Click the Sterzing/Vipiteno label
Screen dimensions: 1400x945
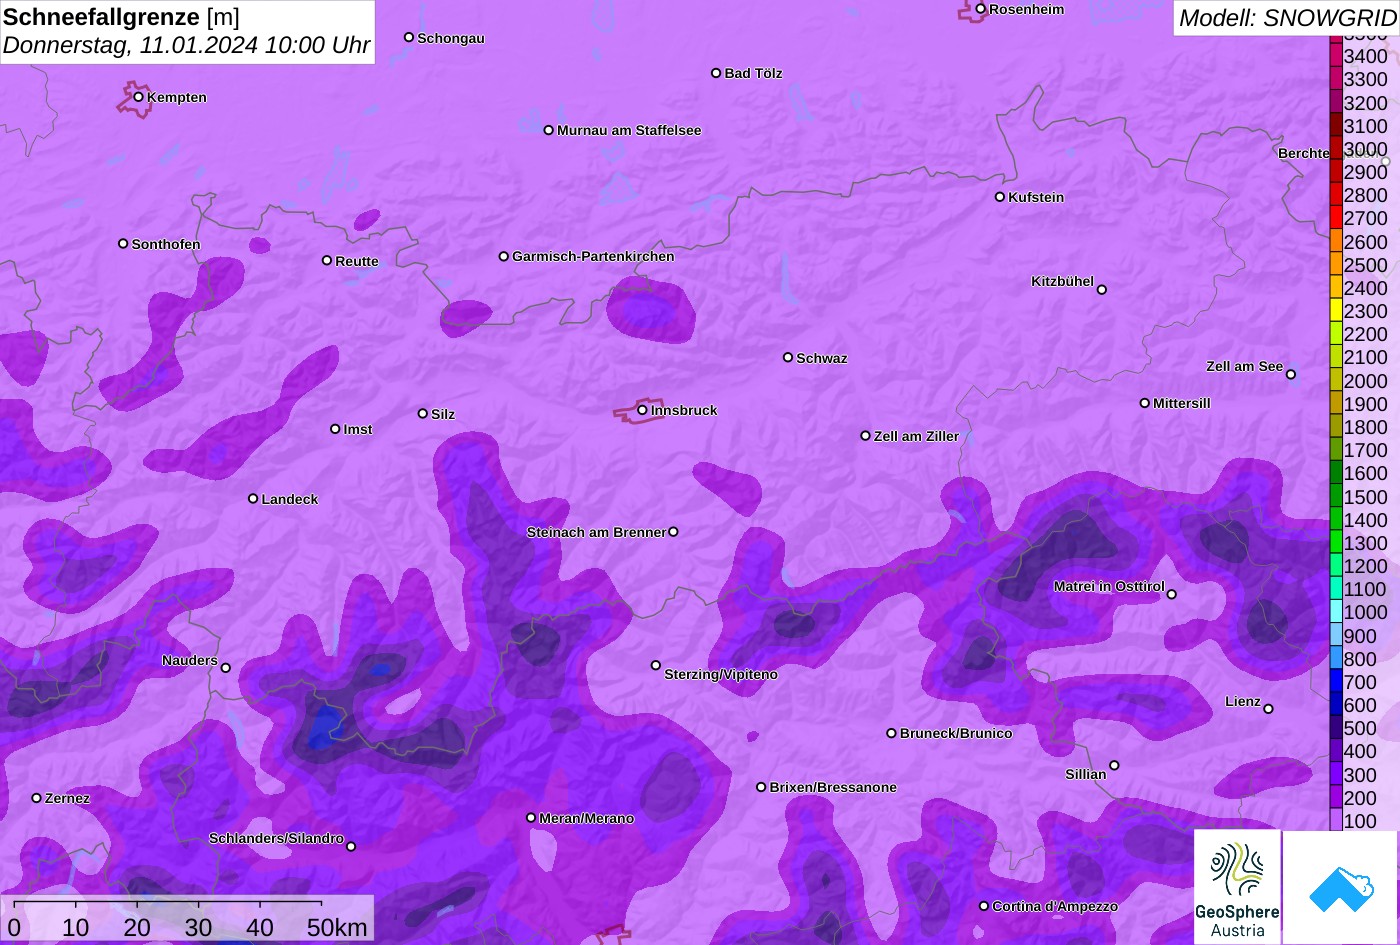(x=721, y=675)
